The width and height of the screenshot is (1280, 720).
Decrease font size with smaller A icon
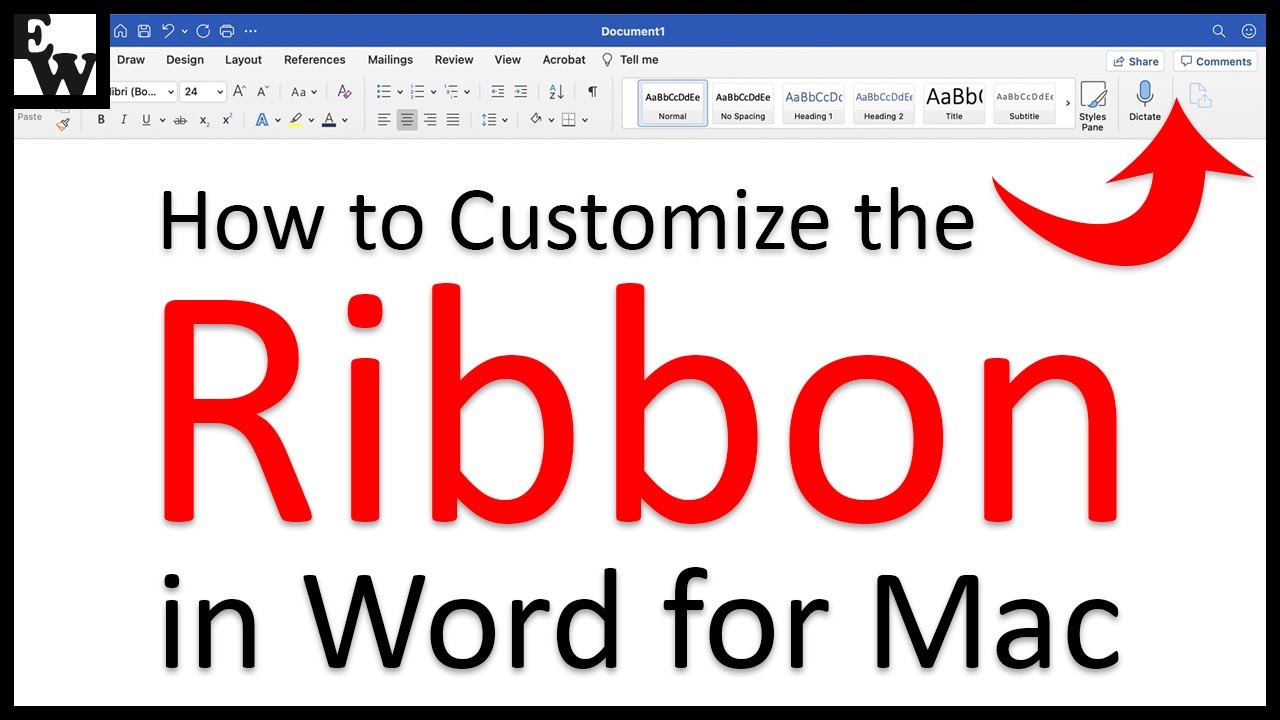tap(264, 91)
